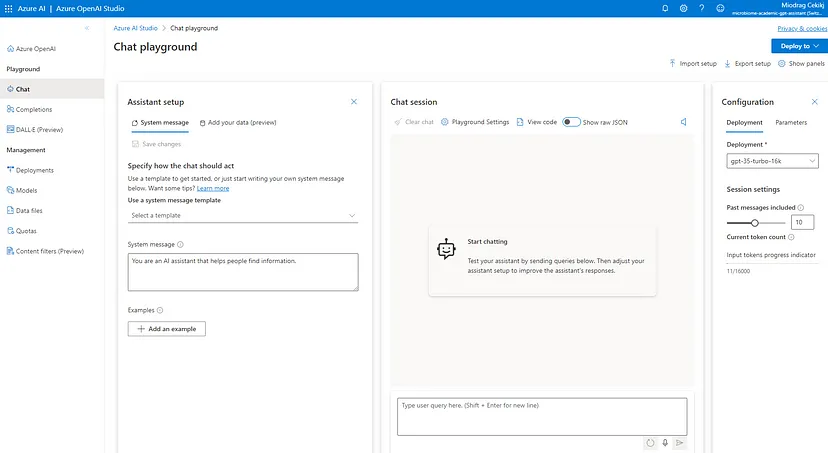
Task: Switch to the Parameters tab
Action: (791, 122)
